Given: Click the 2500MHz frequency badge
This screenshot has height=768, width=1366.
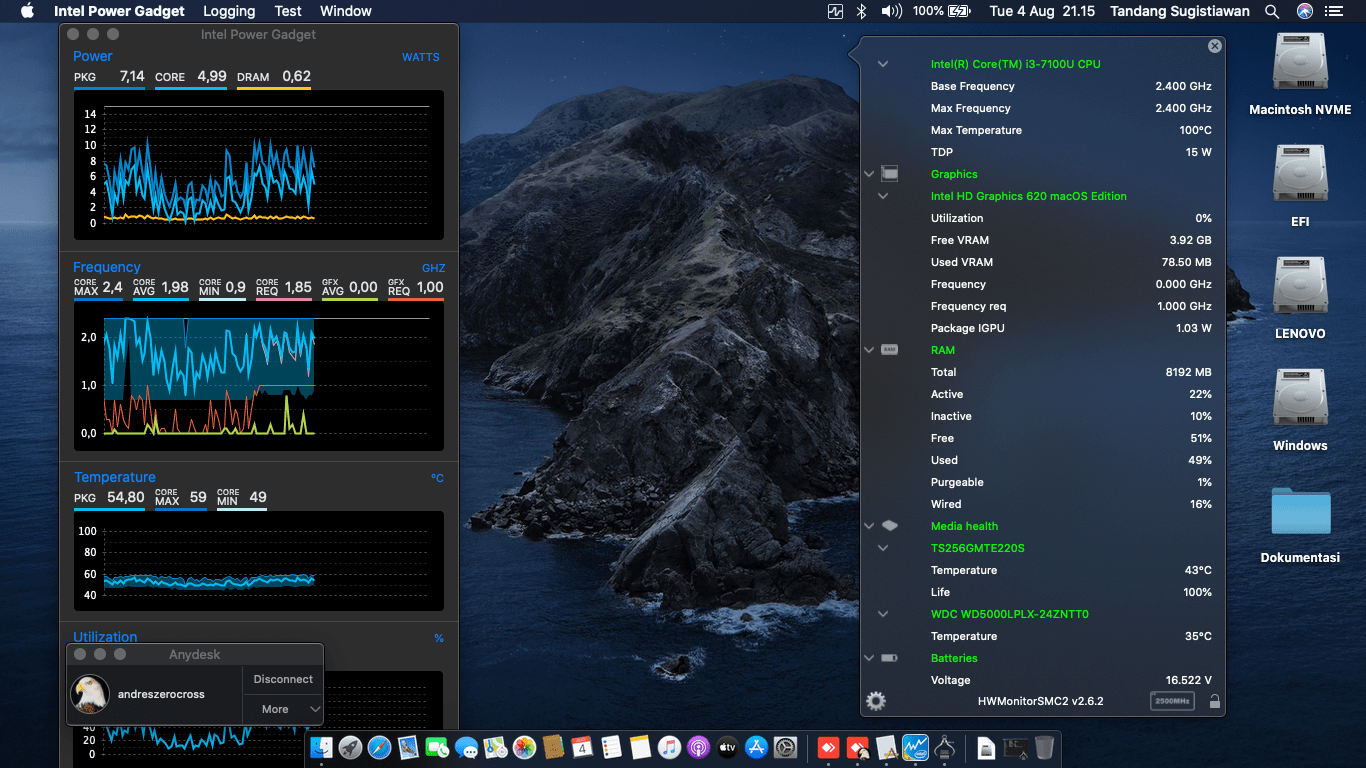Looking at the screenshot, I should (x=1172, y=701).
